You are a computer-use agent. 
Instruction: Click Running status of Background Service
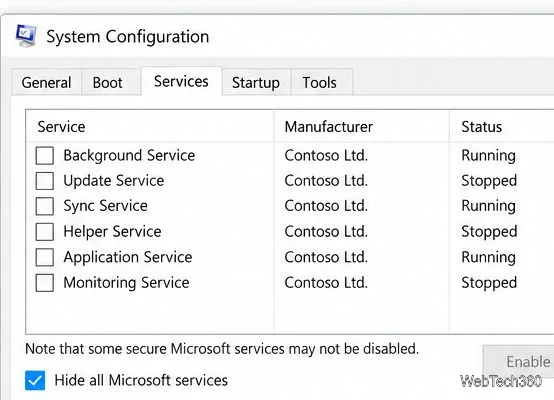click(488, 156)
